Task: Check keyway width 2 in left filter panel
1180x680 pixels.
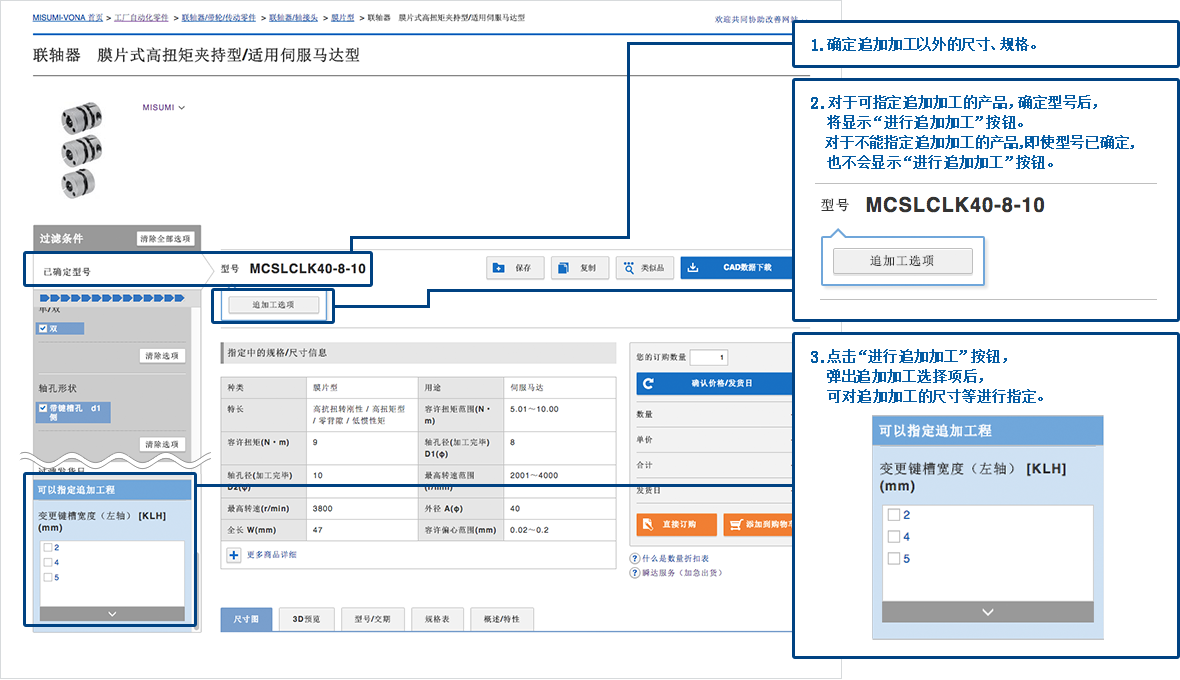Action: pos(48,548)
